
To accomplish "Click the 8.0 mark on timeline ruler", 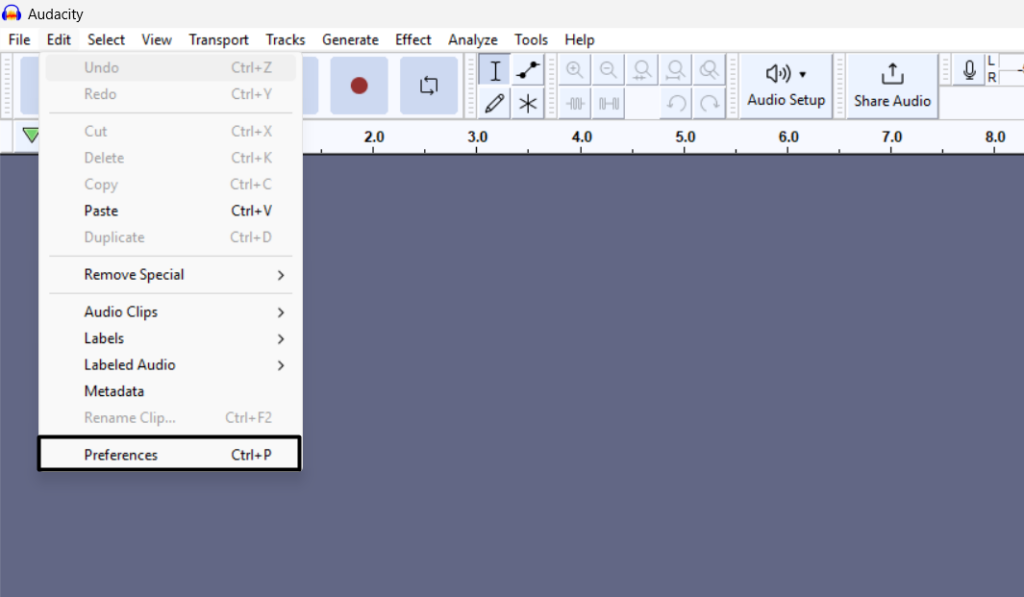I will 995,137.
